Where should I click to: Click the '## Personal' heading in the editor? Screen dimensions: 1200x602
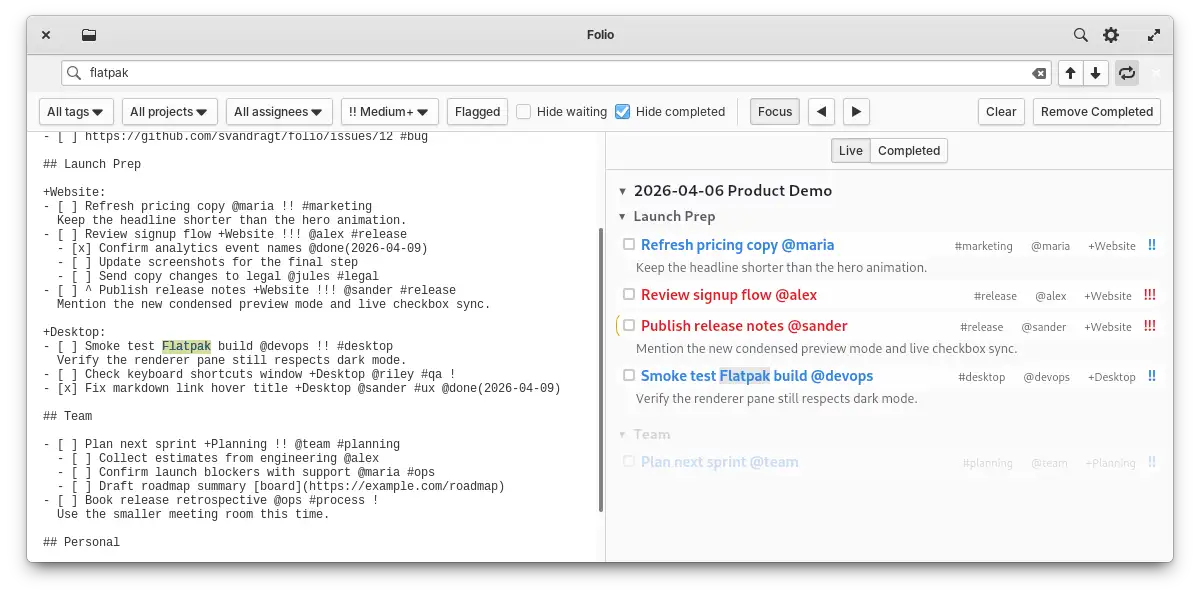pyautogui.click(x=81, y=542)
